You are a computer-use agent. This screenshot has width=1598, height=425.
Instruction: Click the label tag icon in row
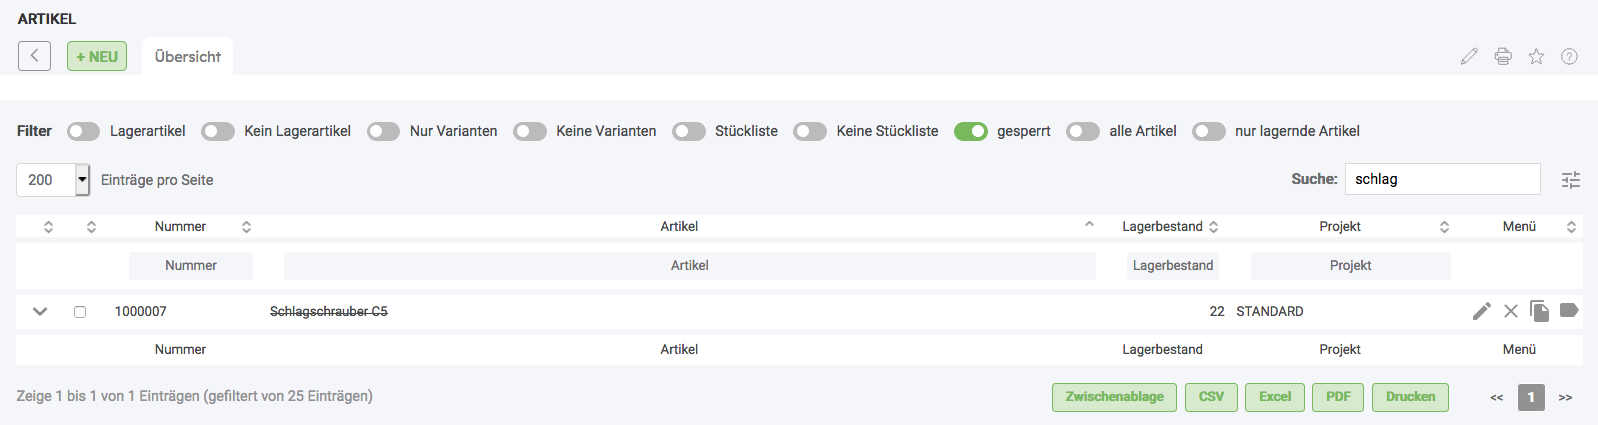coord(1569,310)
